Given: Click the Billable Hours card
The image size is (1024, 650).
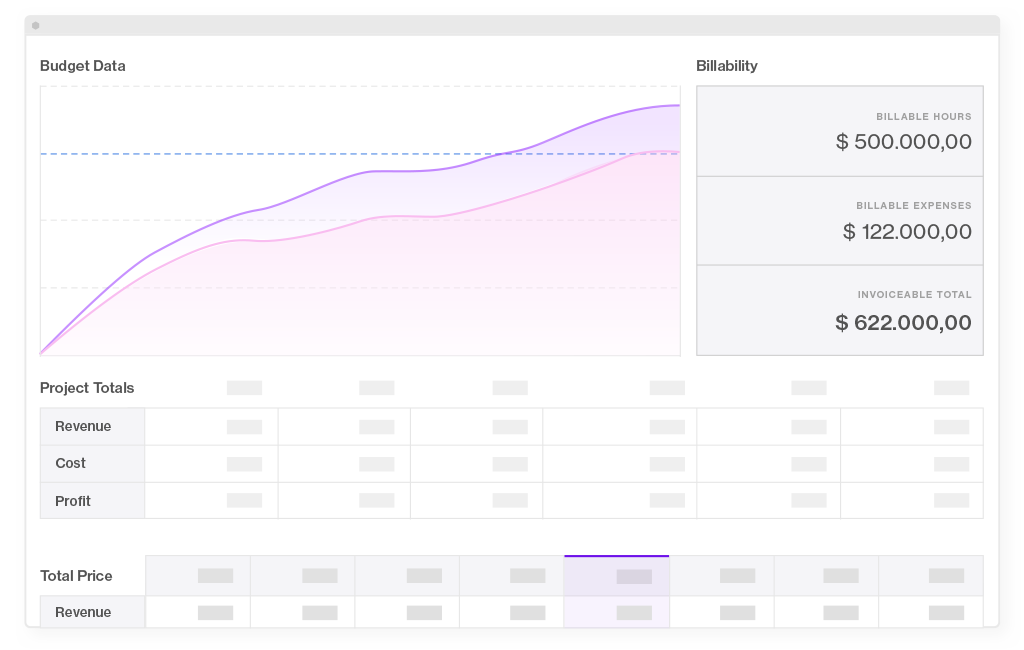Looking at the screenshot, I should pos(839,131).
